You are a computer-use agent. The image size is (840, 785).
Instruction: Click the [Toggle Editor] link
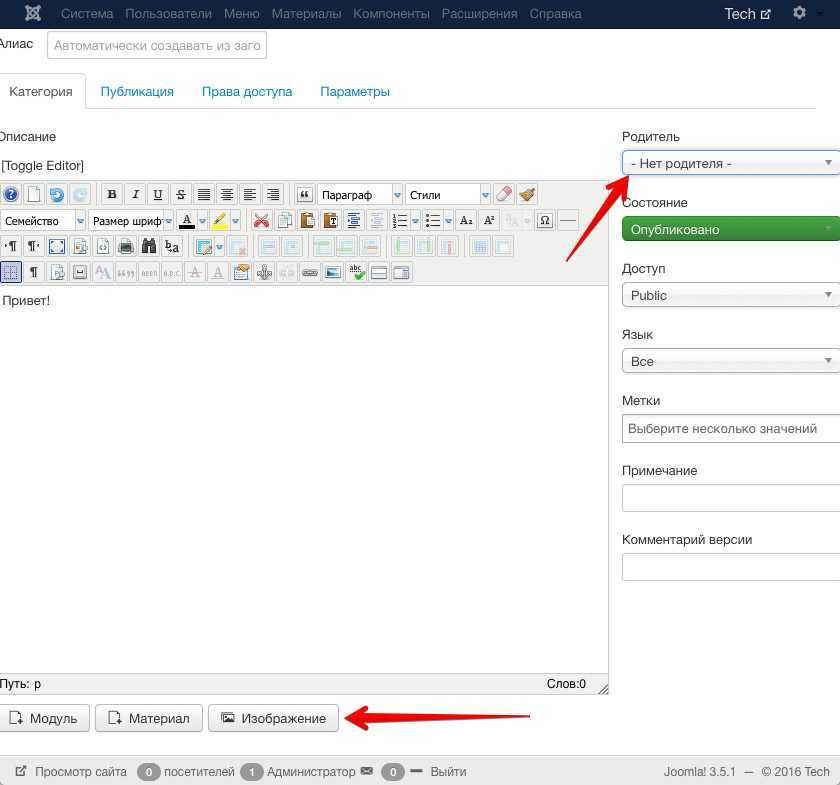point(43,166)
